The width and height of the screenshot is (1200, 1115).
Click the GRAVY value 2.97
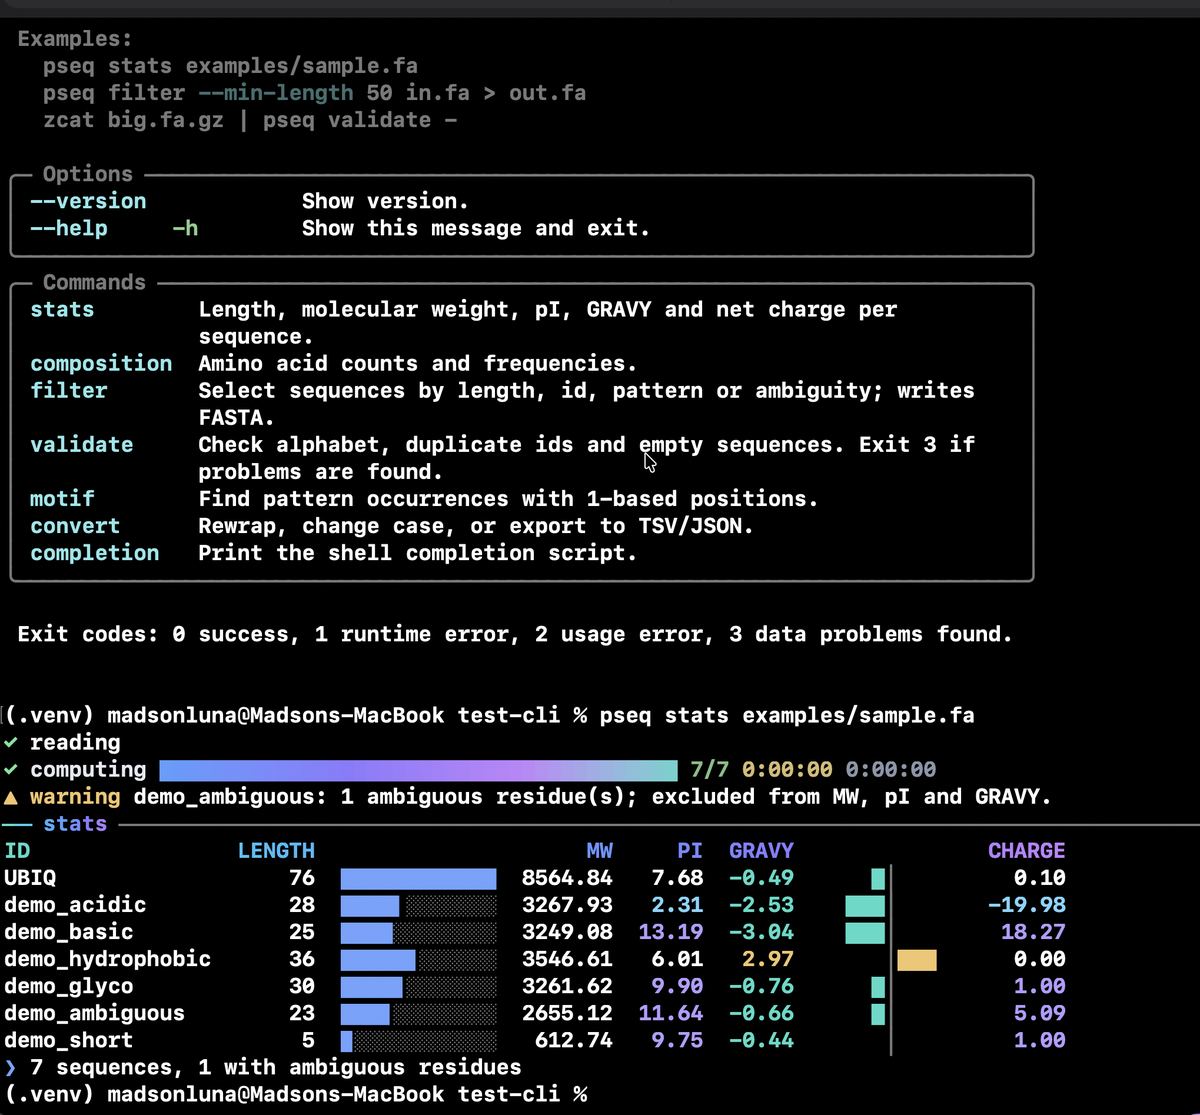[768, 959]
